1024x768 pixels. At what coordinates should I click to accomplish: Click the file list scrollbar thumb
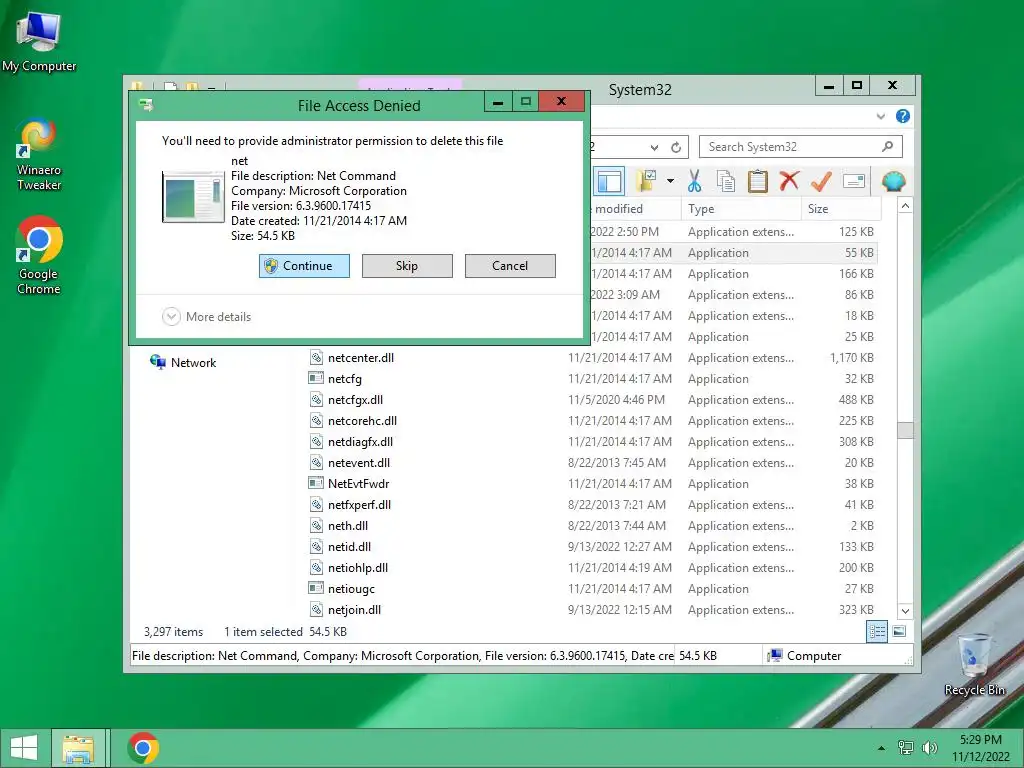(x=905, y=430)
